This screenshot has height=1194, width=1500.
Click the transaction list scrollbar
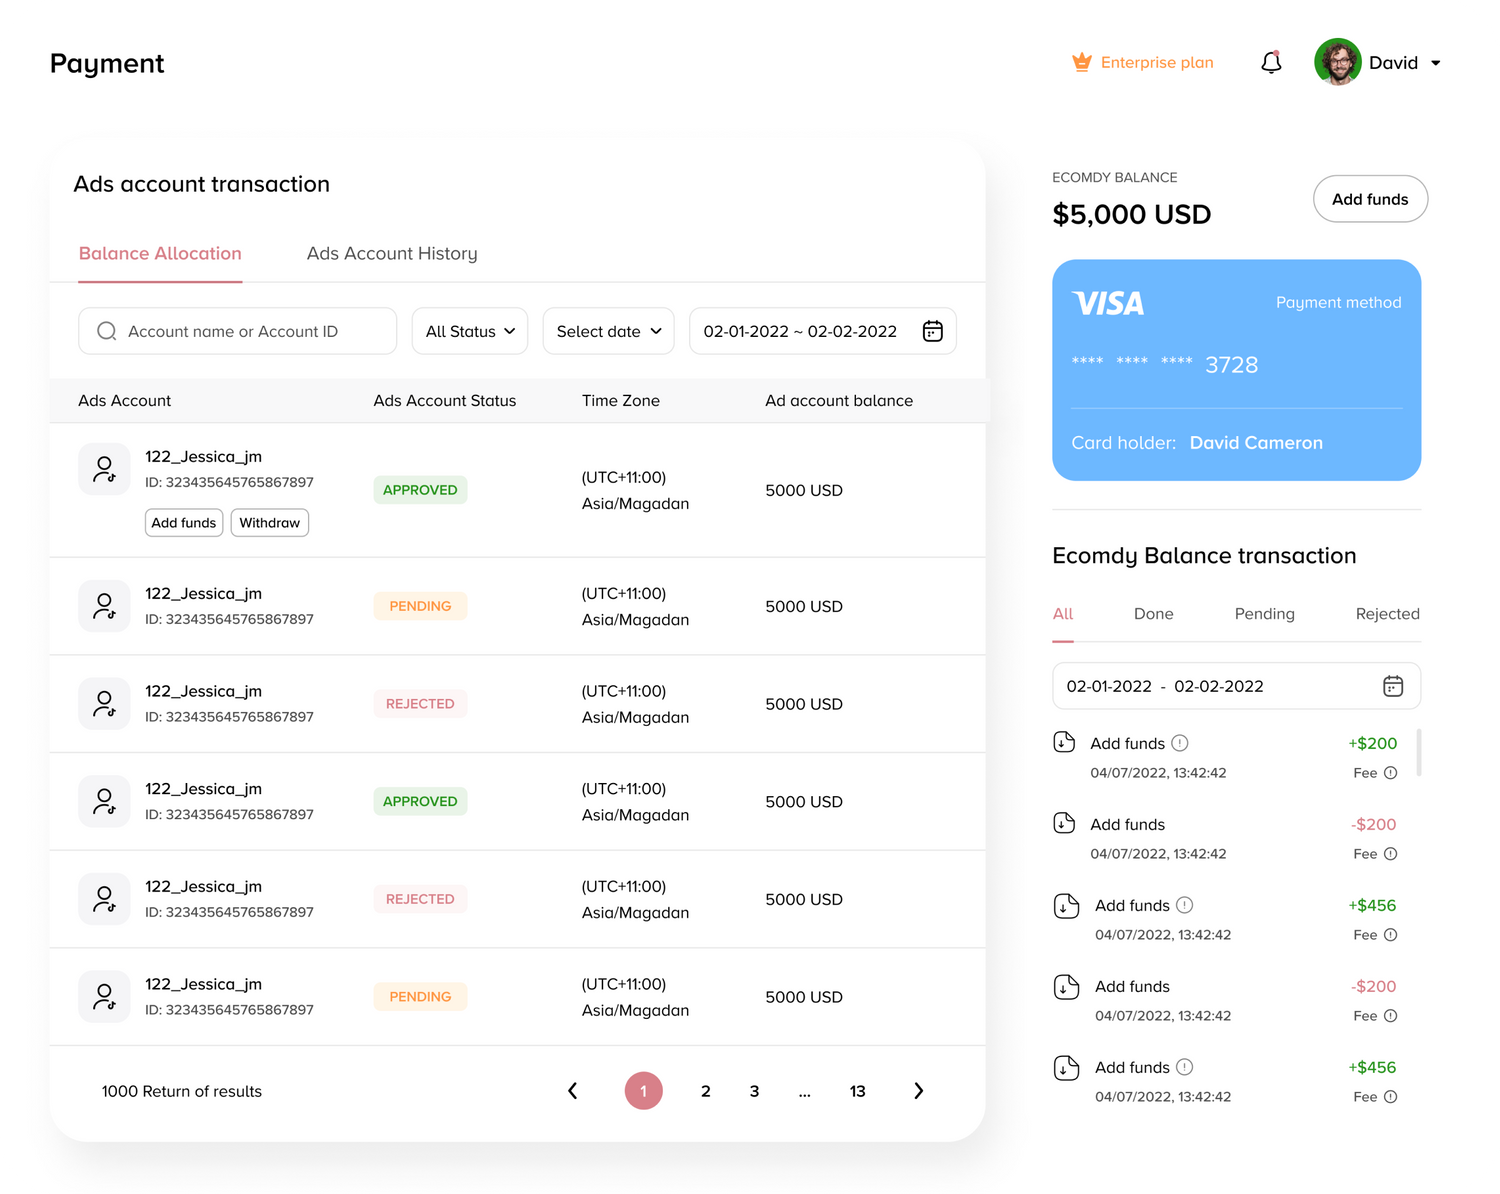coord(1419,752)
